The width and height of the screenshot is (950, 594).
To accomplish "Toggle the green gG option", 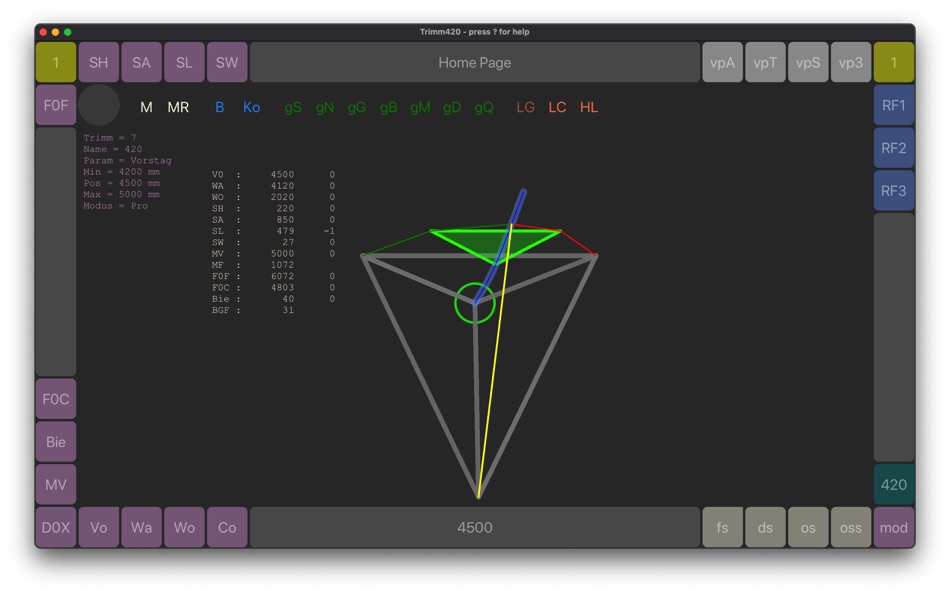I will [x=356, y=107].
